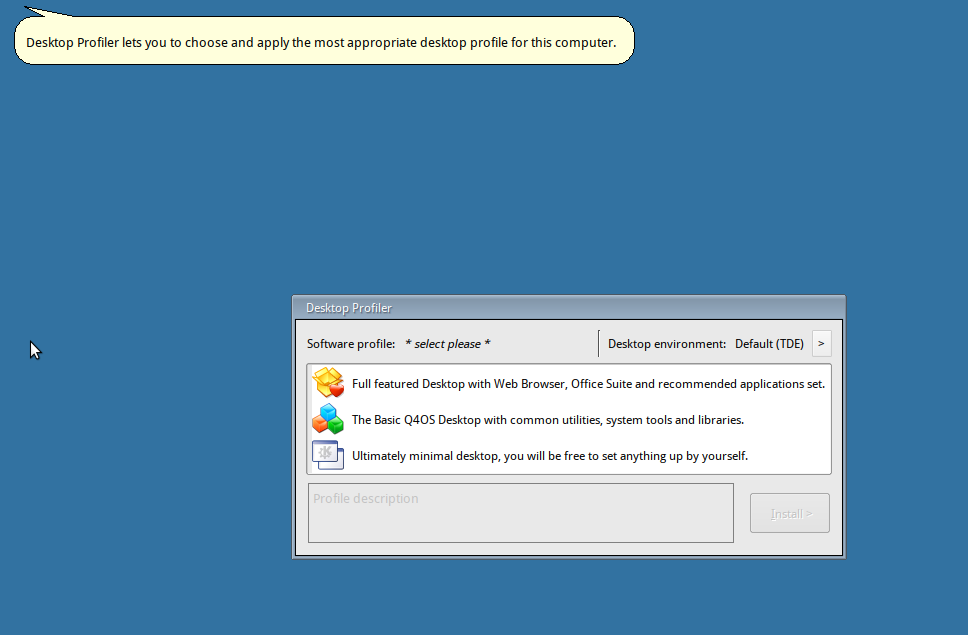
Task: Click the Desktop Profiler tooltip balloon
Action: point(324,41)
